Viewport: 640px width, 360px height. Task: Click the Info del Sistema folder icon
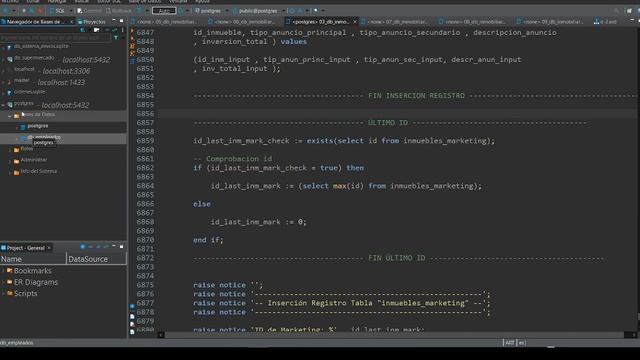pos(16,173)
